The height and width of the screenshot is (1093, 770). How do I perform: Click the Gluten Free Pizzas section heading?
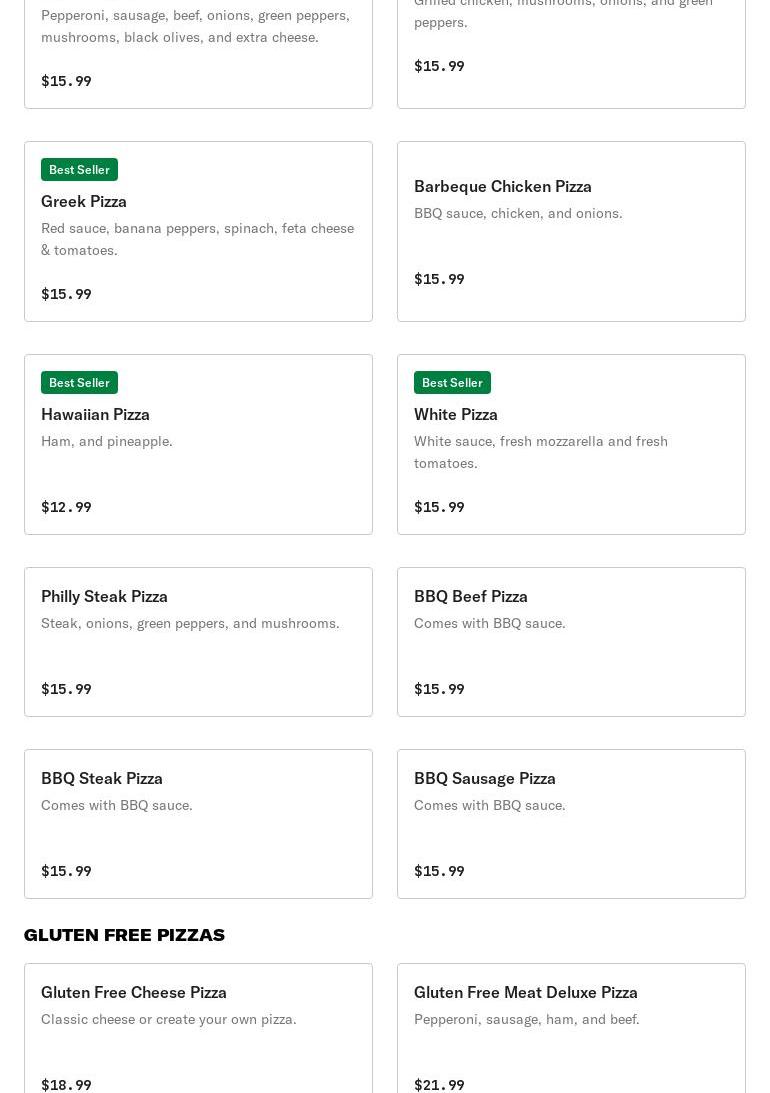coord(124,935)
